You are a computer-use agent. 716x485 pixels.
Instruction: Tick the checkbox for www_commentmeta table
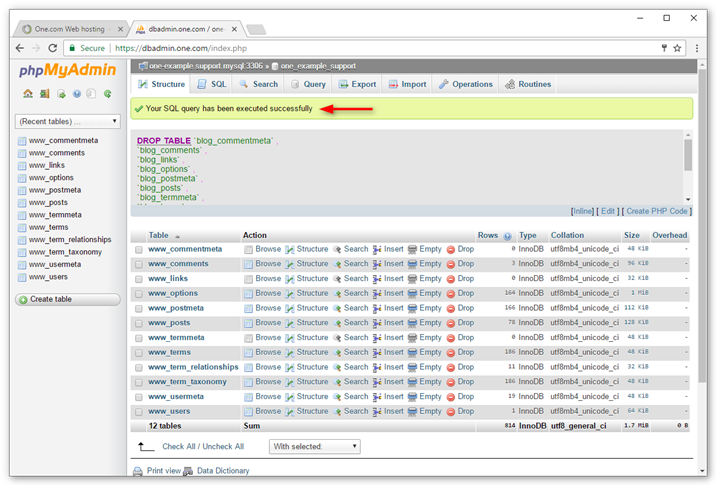tap(139, 250)
